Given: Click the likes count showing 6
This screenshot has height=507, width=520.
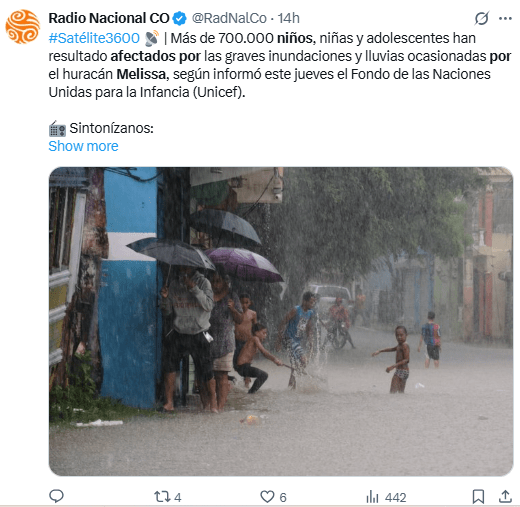Looking at the screenshot, I should 283,497.
